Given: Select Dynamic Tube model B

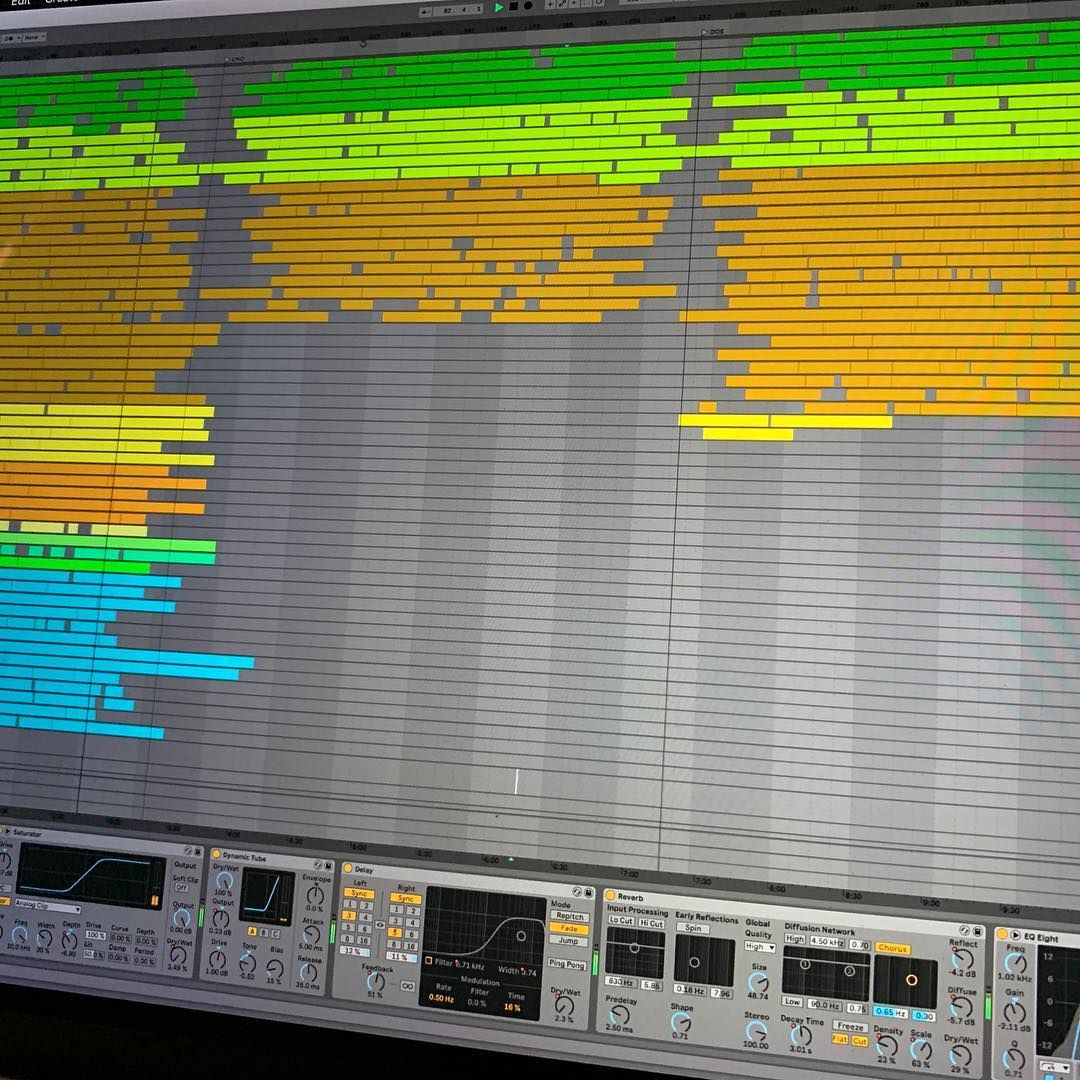Looking at the screenshot, I should [x=264, y=933].
